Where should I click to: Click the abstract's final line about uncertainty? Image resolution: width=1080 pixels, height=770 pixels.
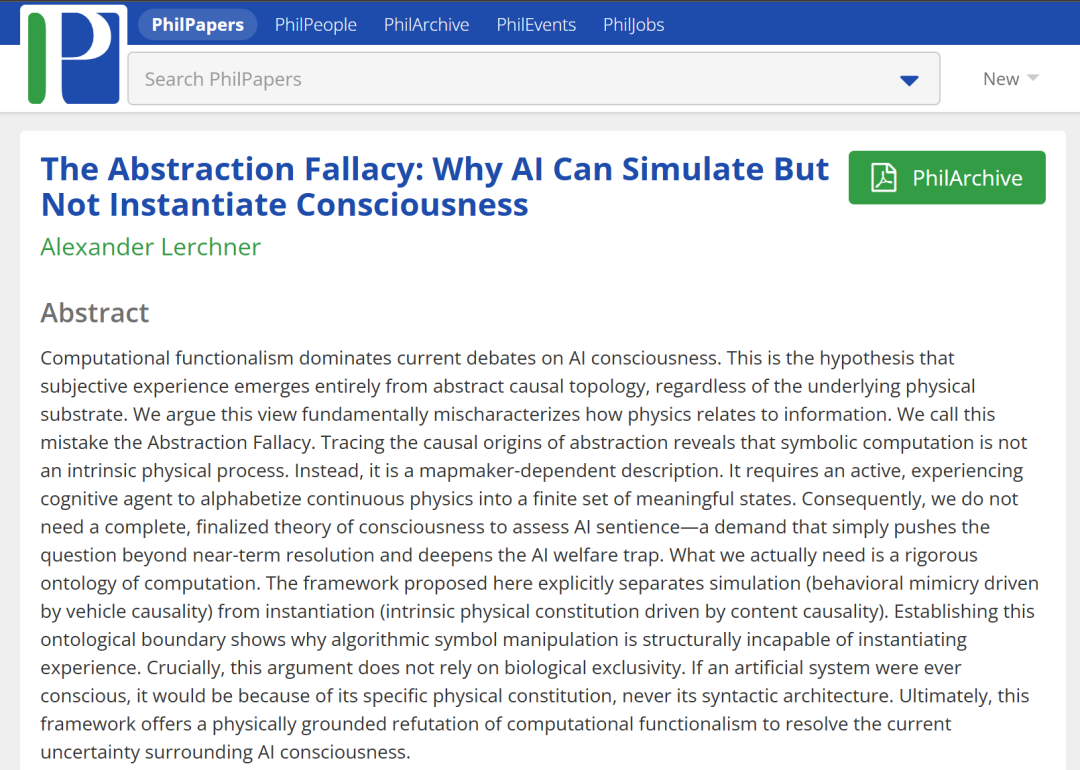(x=225, y=752)
